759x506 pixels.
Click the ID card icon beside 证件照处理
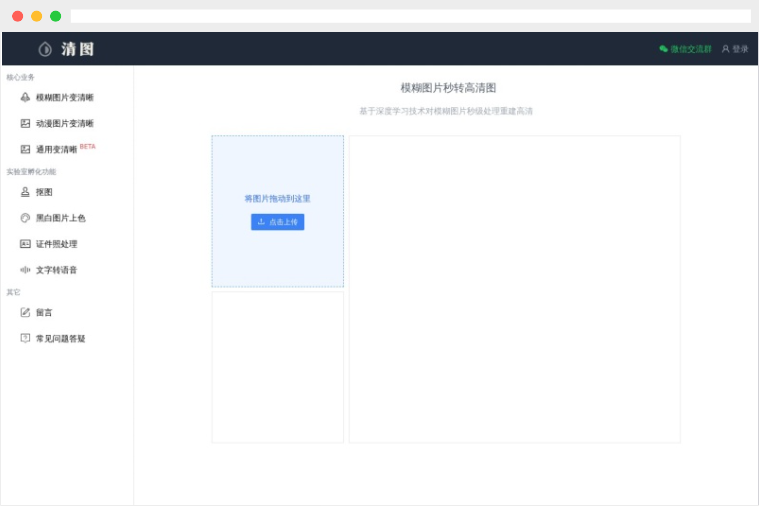pyautogui.click(x=25, y=244)
